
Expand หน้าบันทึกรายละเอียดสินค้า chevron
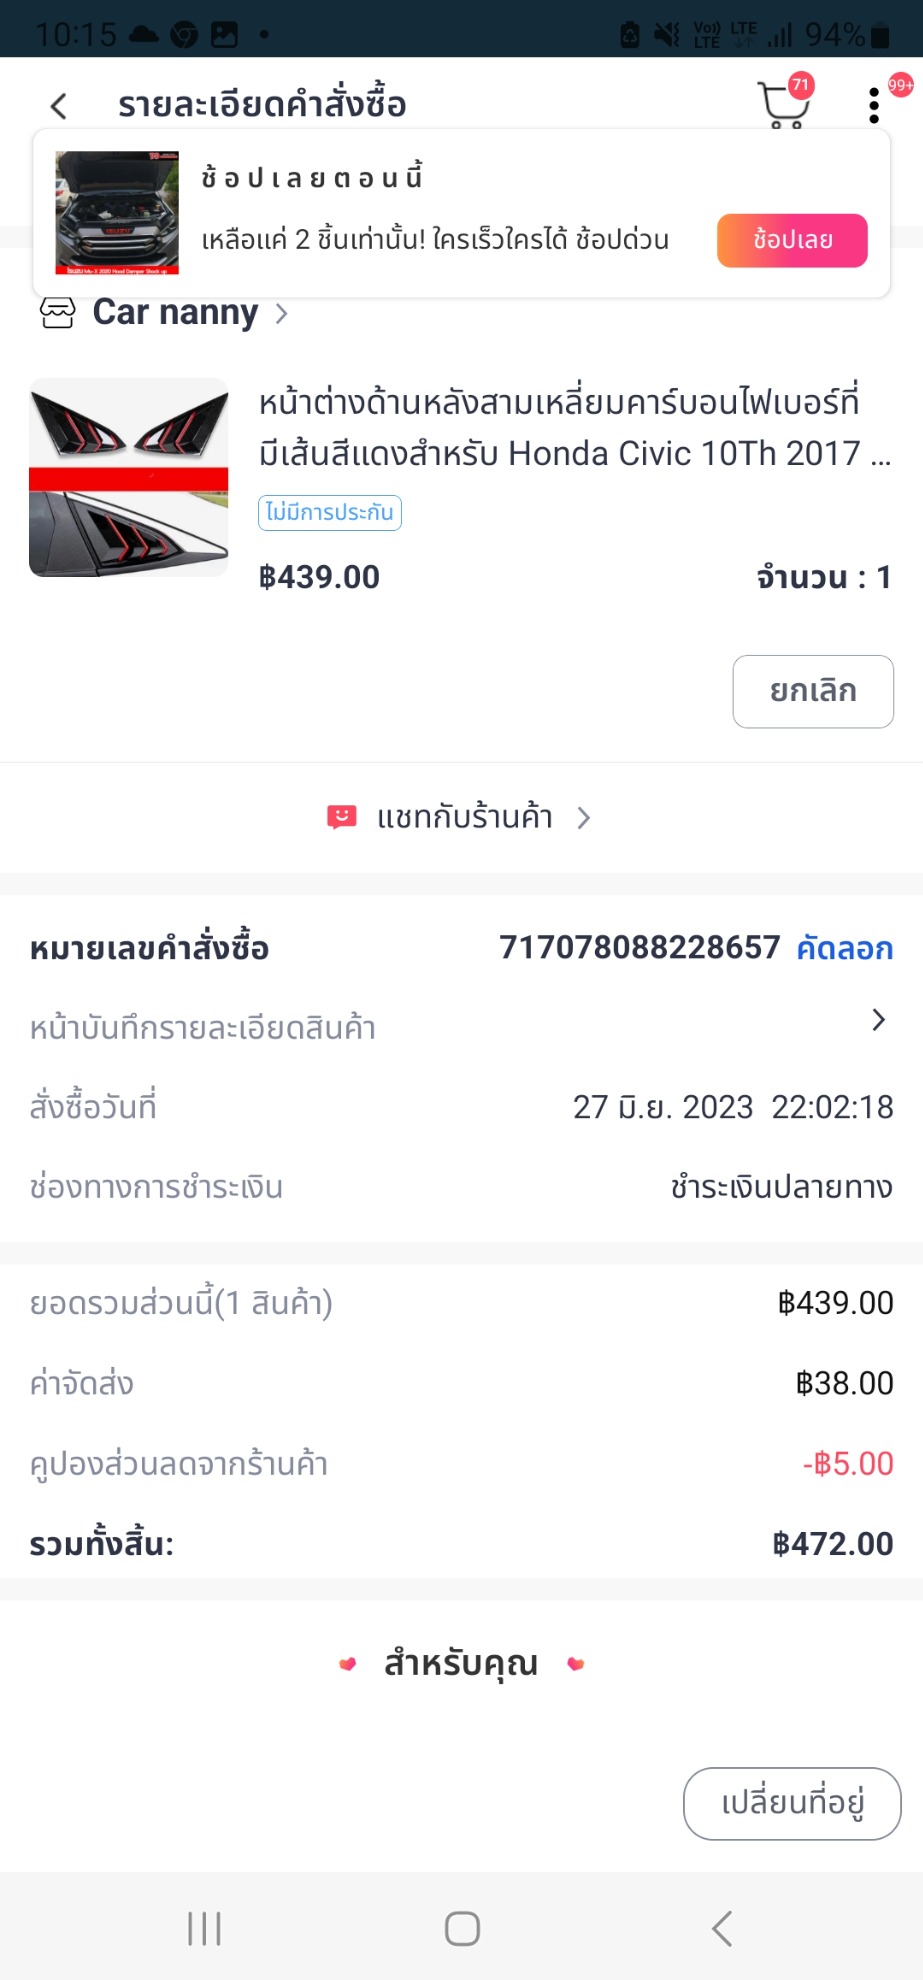coord(878,1020)
